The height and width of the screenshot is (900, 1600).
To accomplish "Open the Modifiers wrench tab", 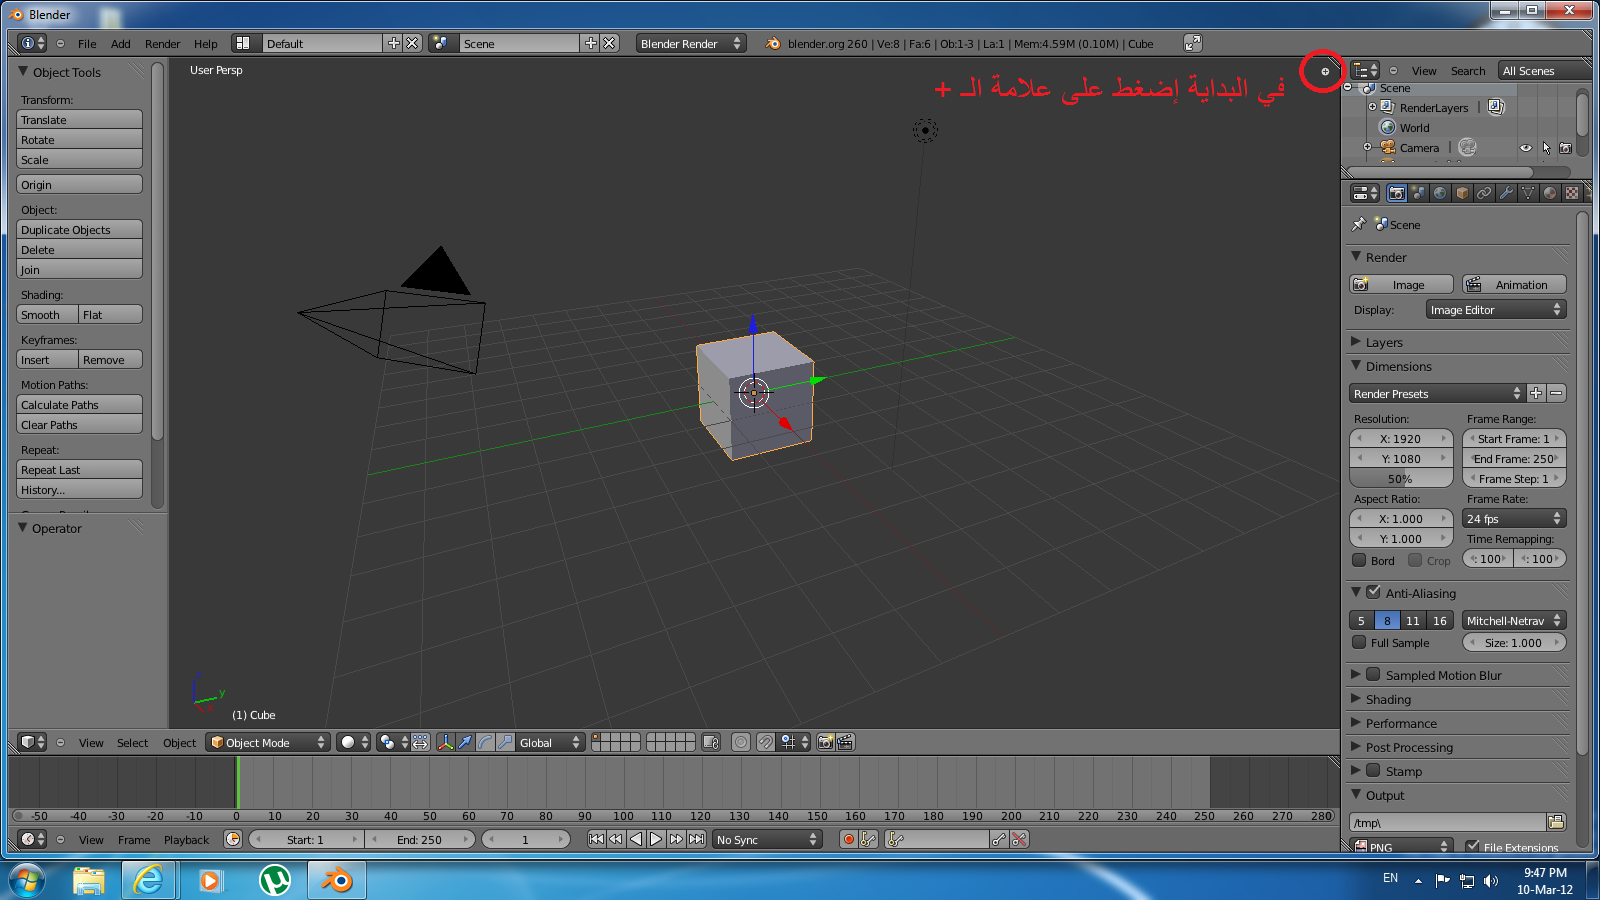I will (x=1506, y=193).
